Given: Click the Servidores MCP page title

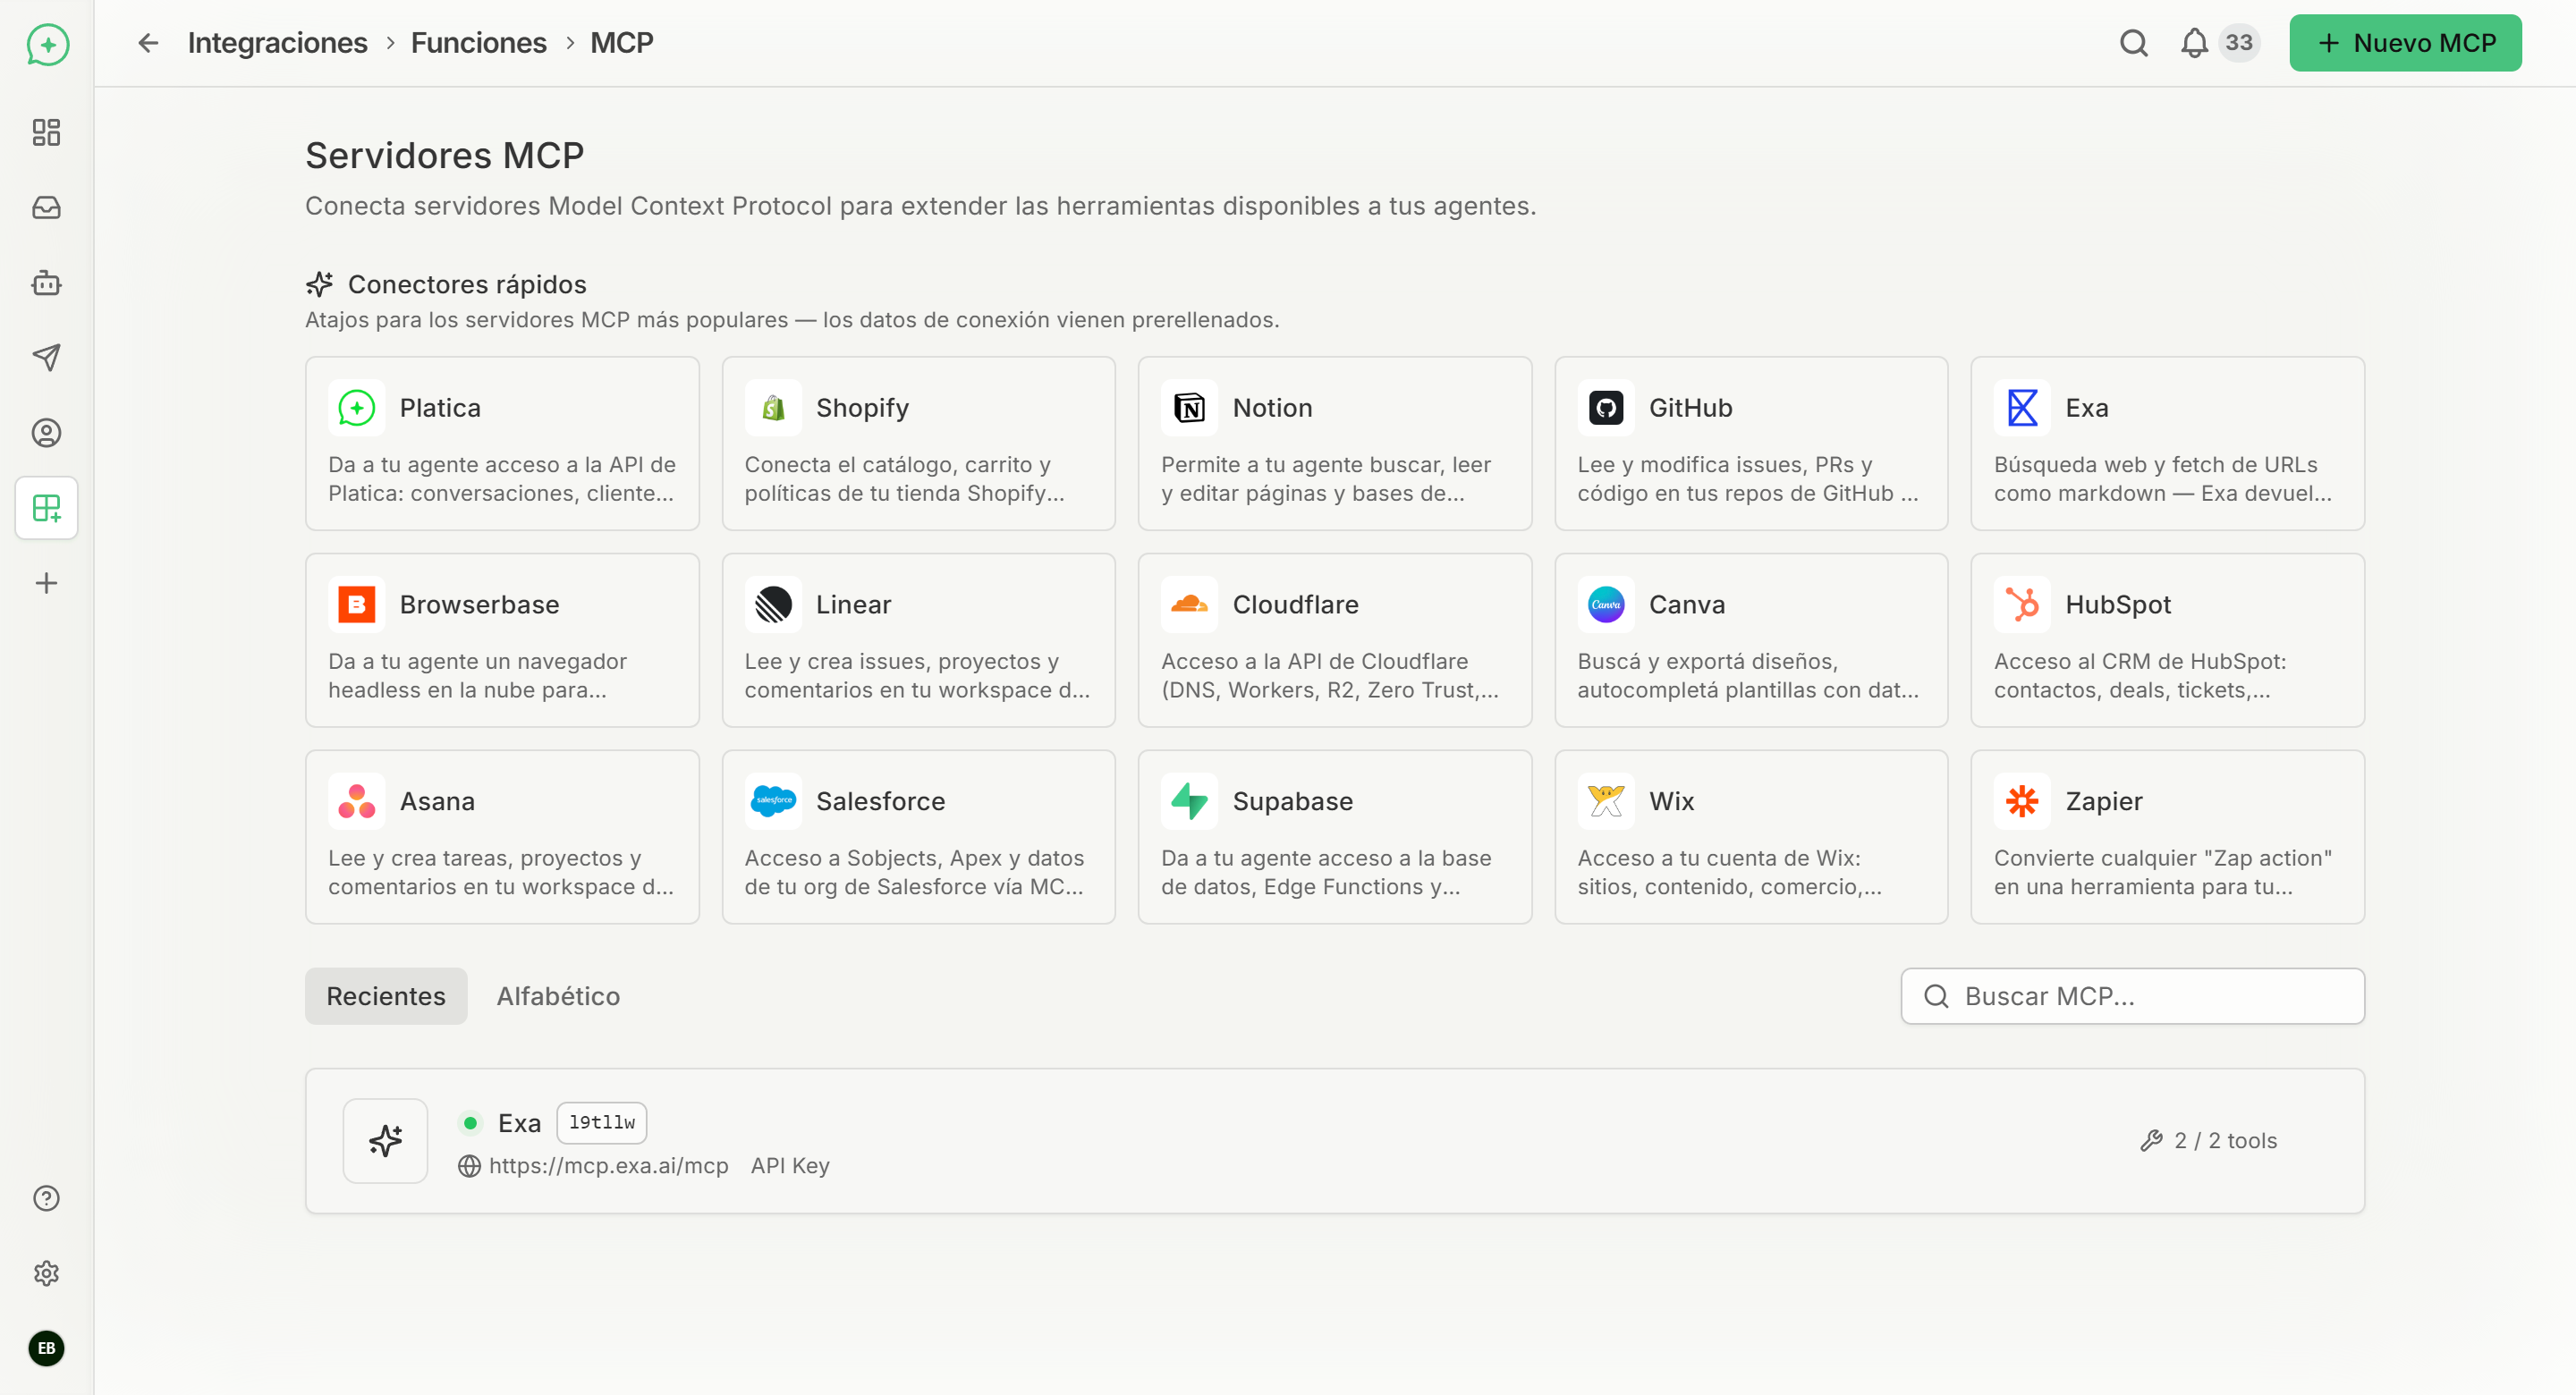Looking at the screenshot, I should pos(444,156).
